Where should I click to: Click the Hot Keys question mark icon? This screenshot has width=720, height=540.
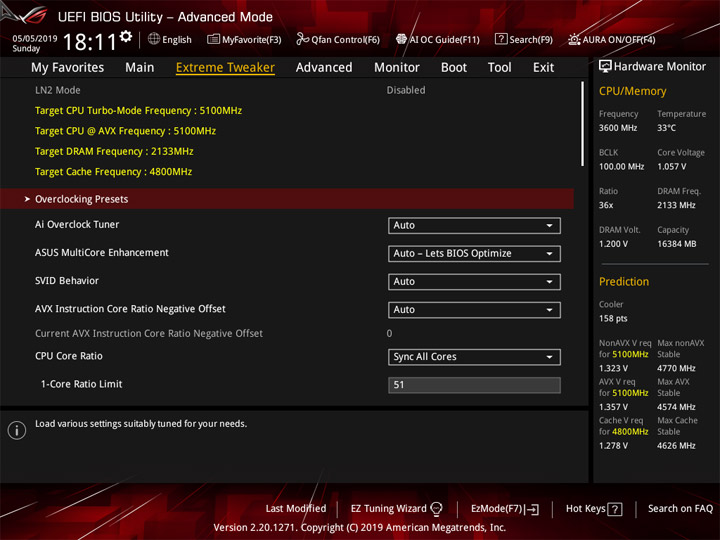614,509
